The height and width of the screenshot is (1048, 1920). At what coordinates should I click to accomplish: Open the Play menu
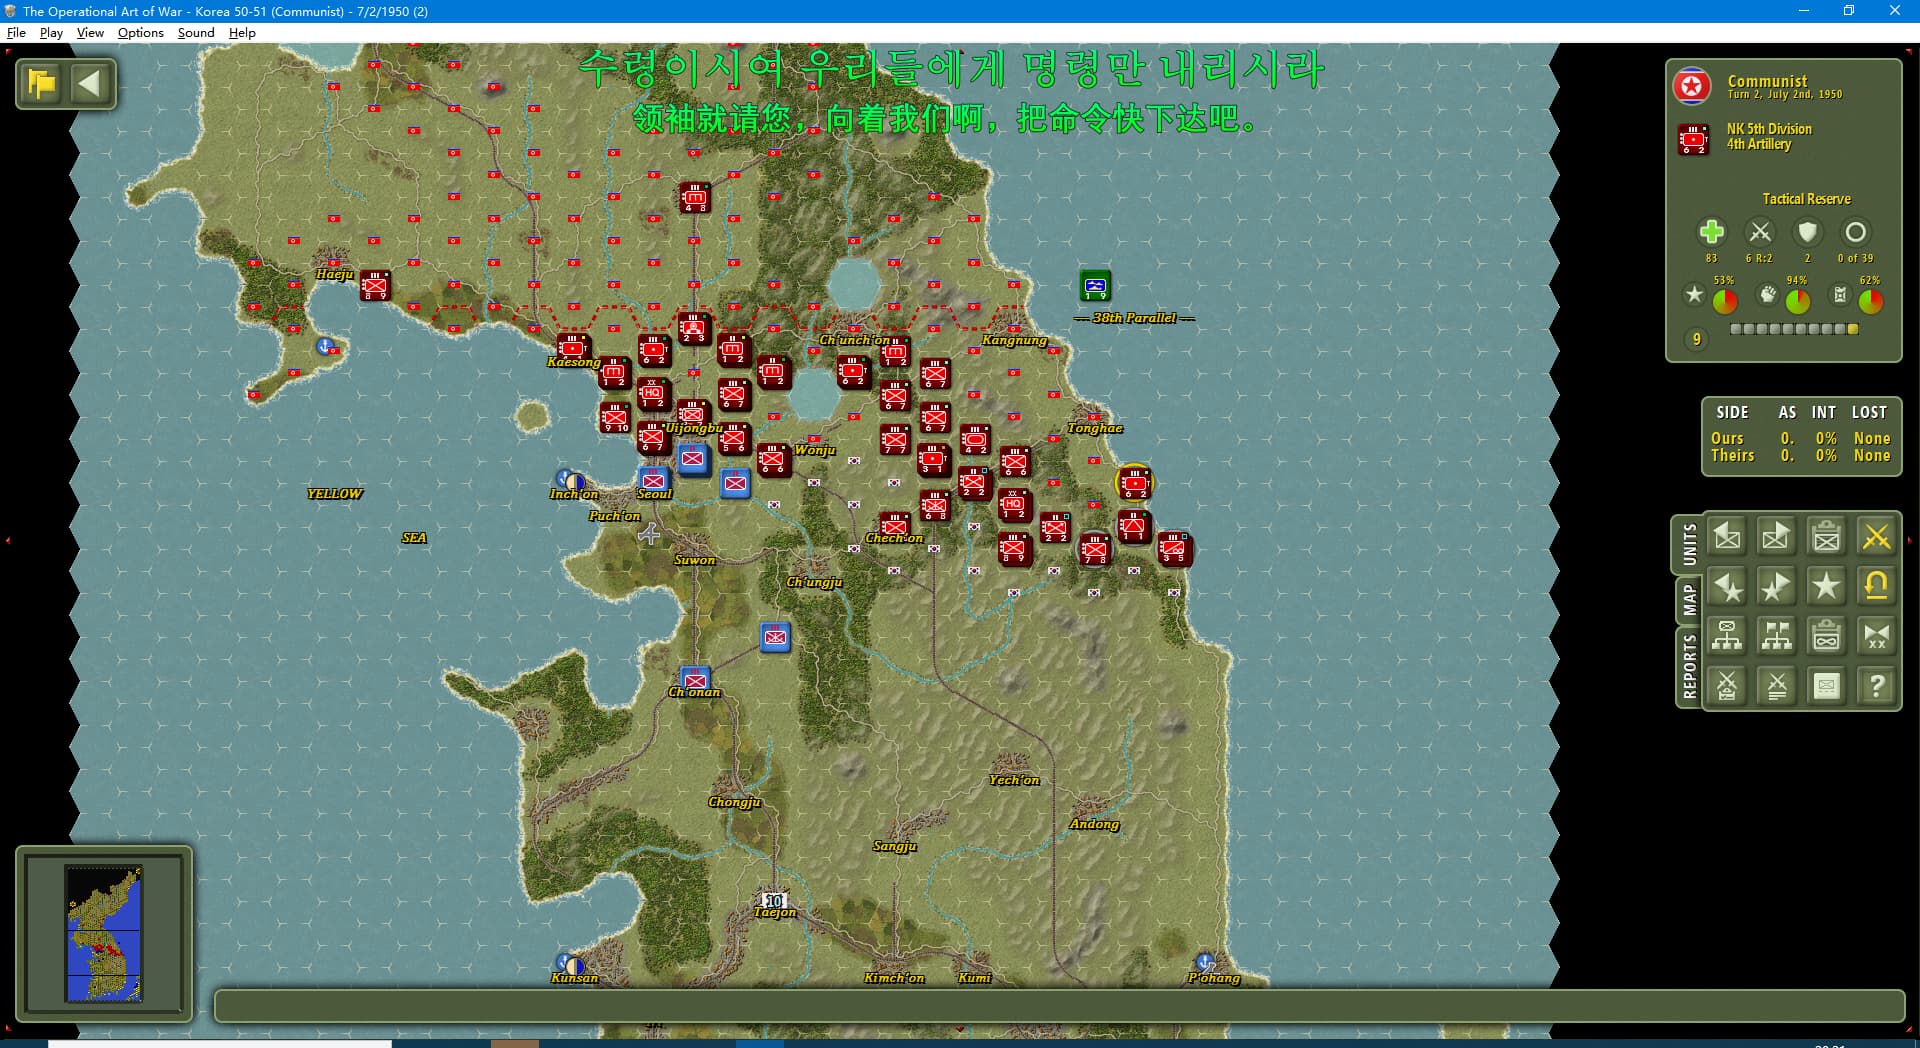tap(51, 32)
